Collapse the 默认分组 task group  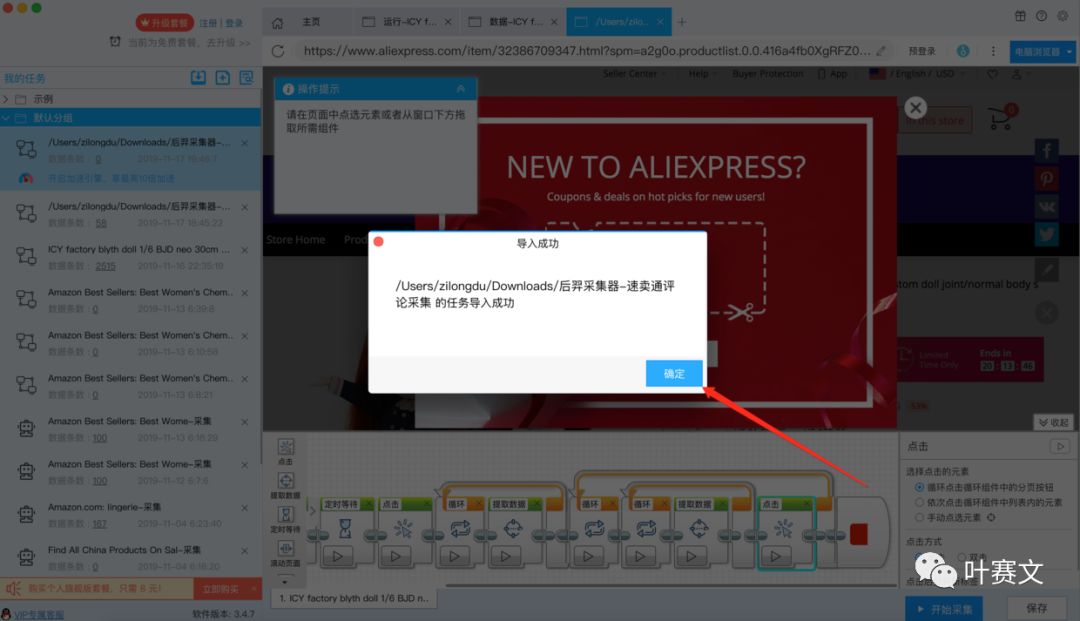click(8, 117)
